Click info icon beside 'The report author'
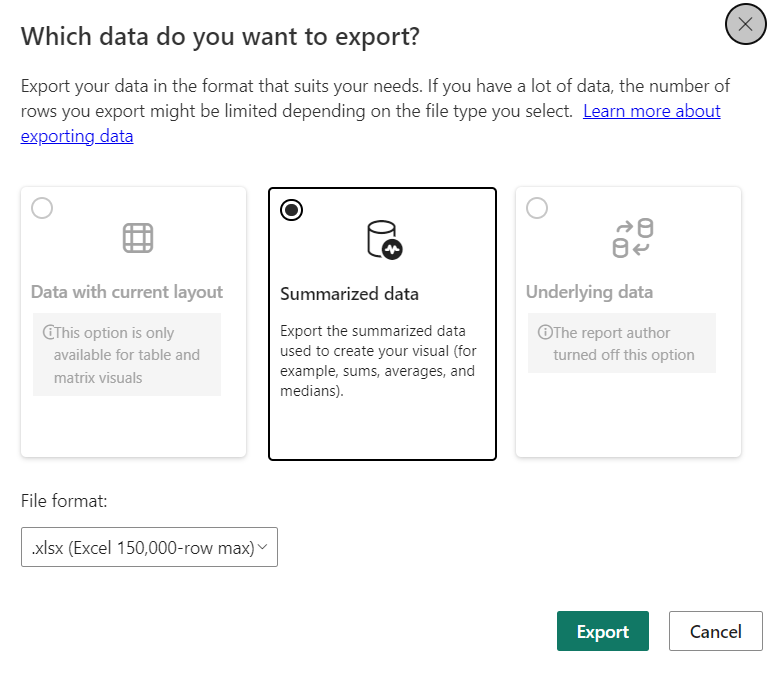 click(x=545, y=332)
